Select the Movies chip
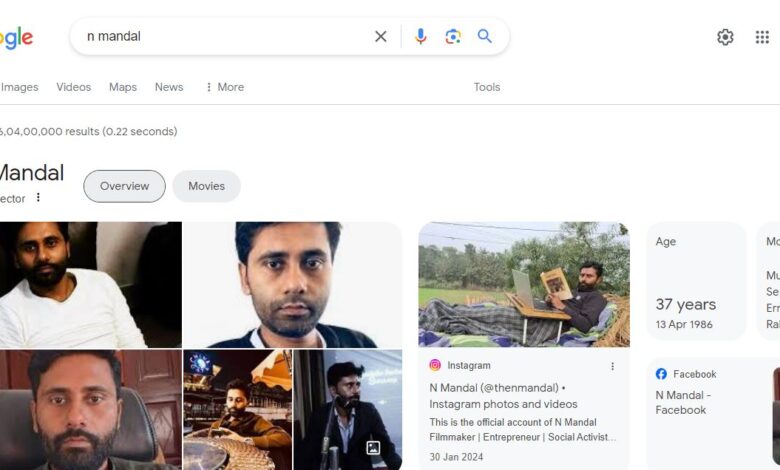 [x=206, y=186]
